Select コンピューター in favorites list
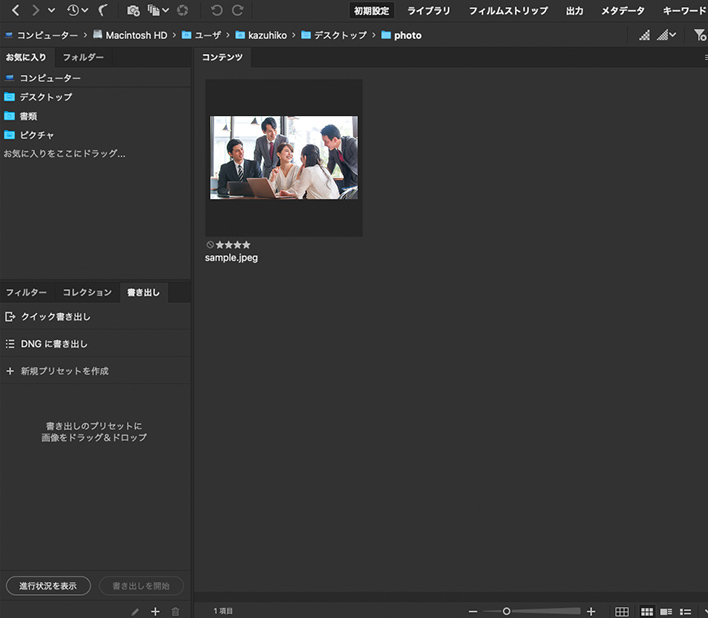This screenshot has height=618, width=708. tap(95, 78)
